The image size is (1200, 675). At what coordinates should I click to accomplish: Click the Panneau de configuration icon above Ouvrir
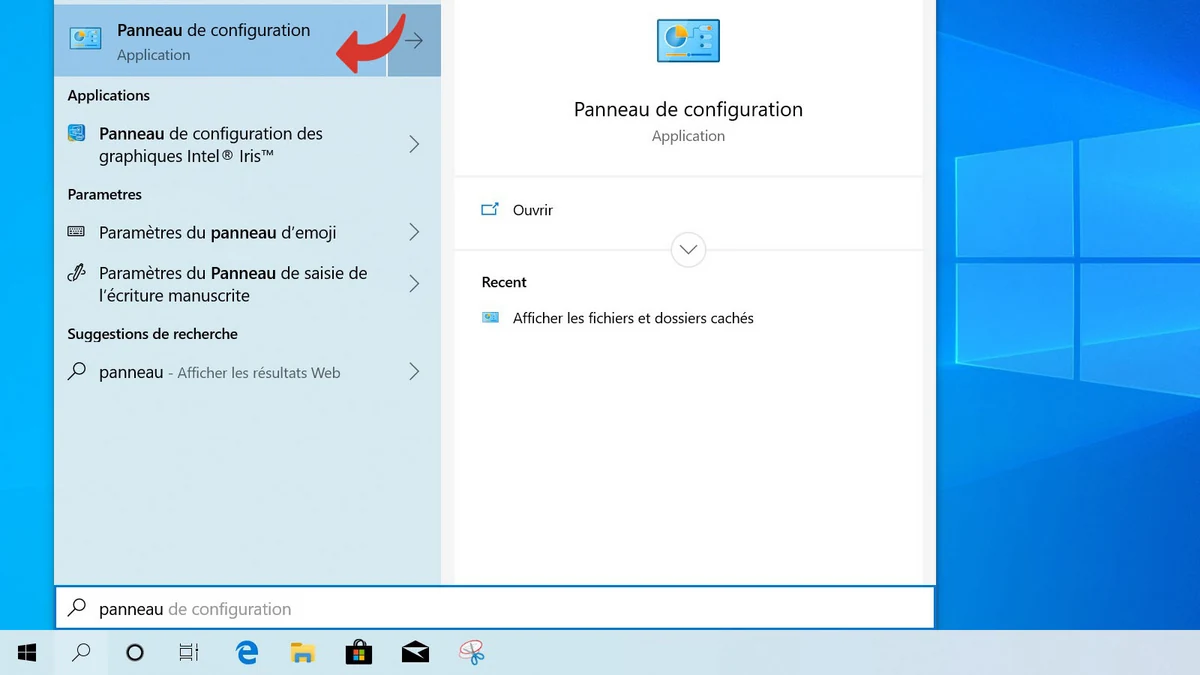click(x=687, y=40)
